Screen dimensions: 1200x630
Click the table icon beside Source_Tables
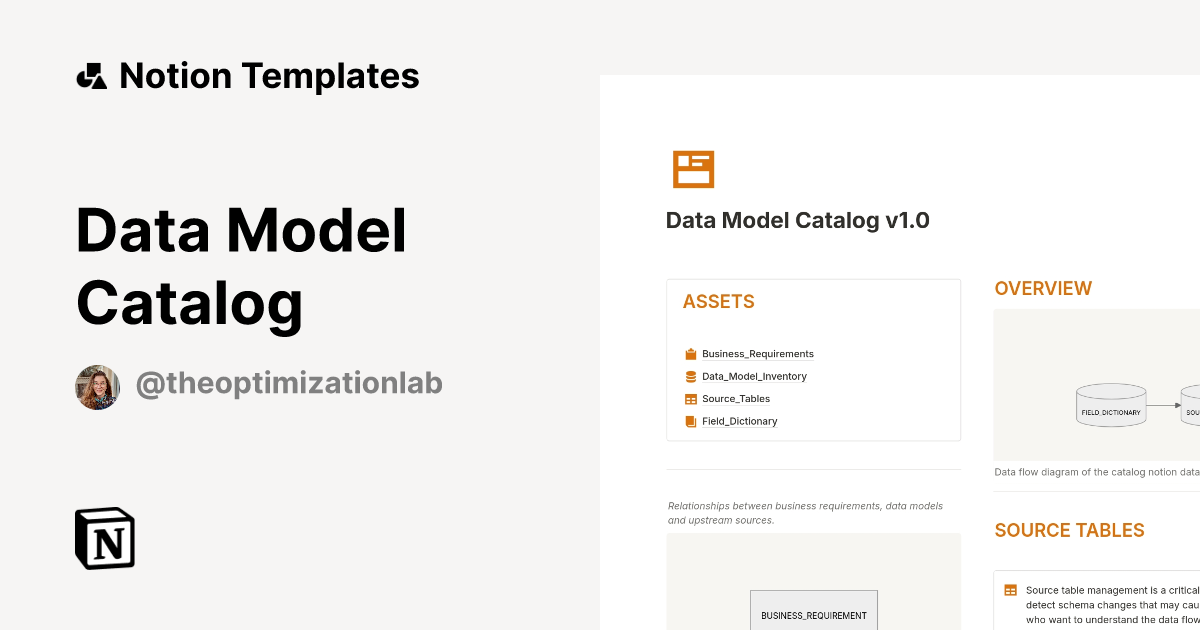(690, 398)
